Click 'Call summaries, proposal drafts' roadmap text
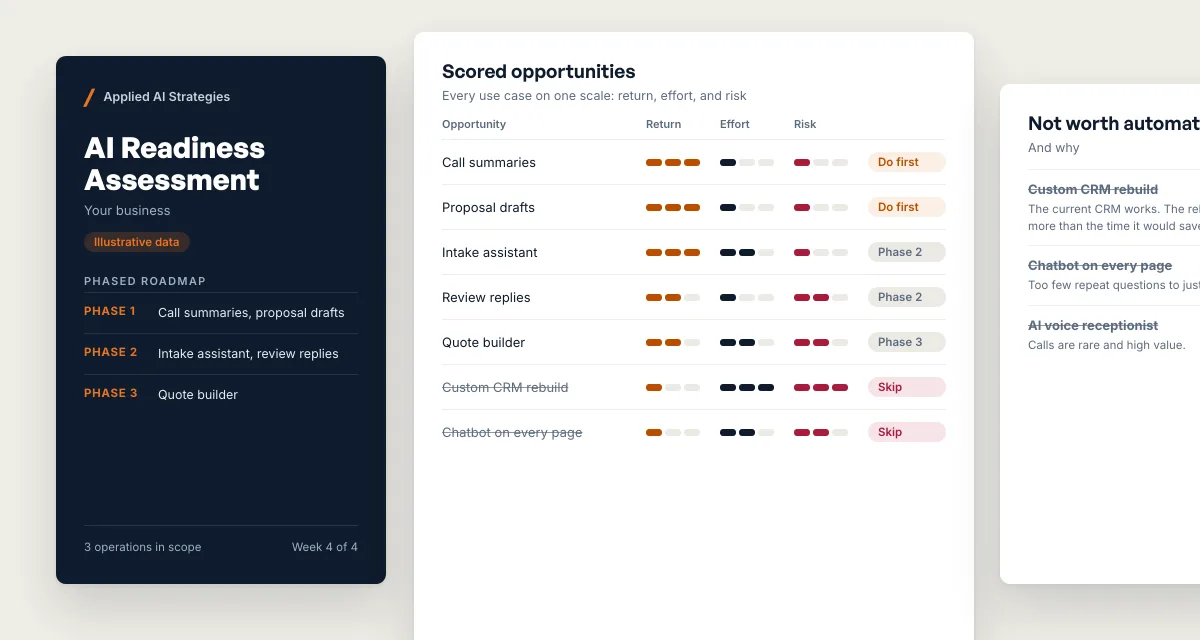Image resolution: width=1200 pixels, height=640 pixels. coord(251,313)
